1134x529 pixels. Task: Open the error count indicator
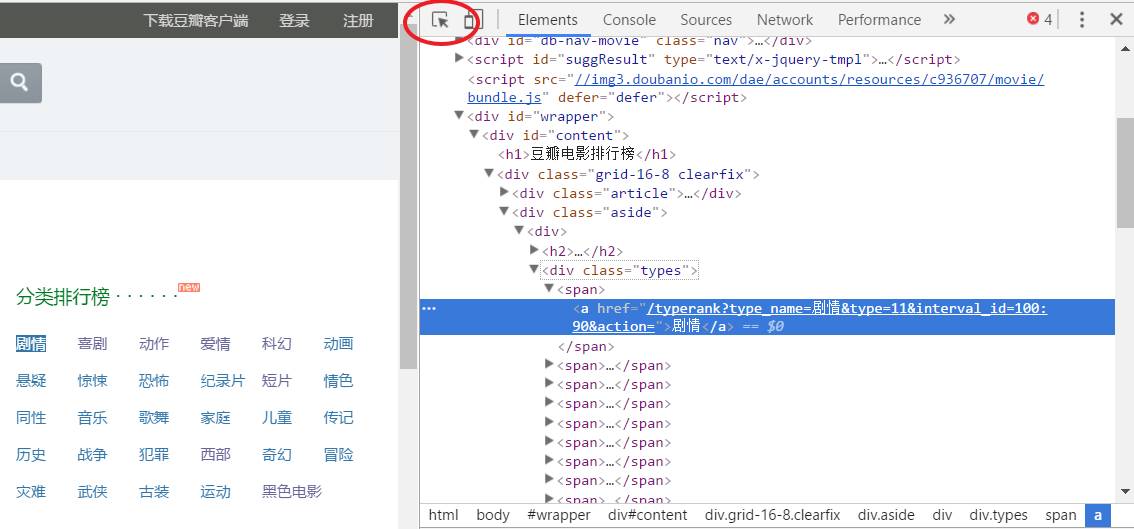[1040, 20]
